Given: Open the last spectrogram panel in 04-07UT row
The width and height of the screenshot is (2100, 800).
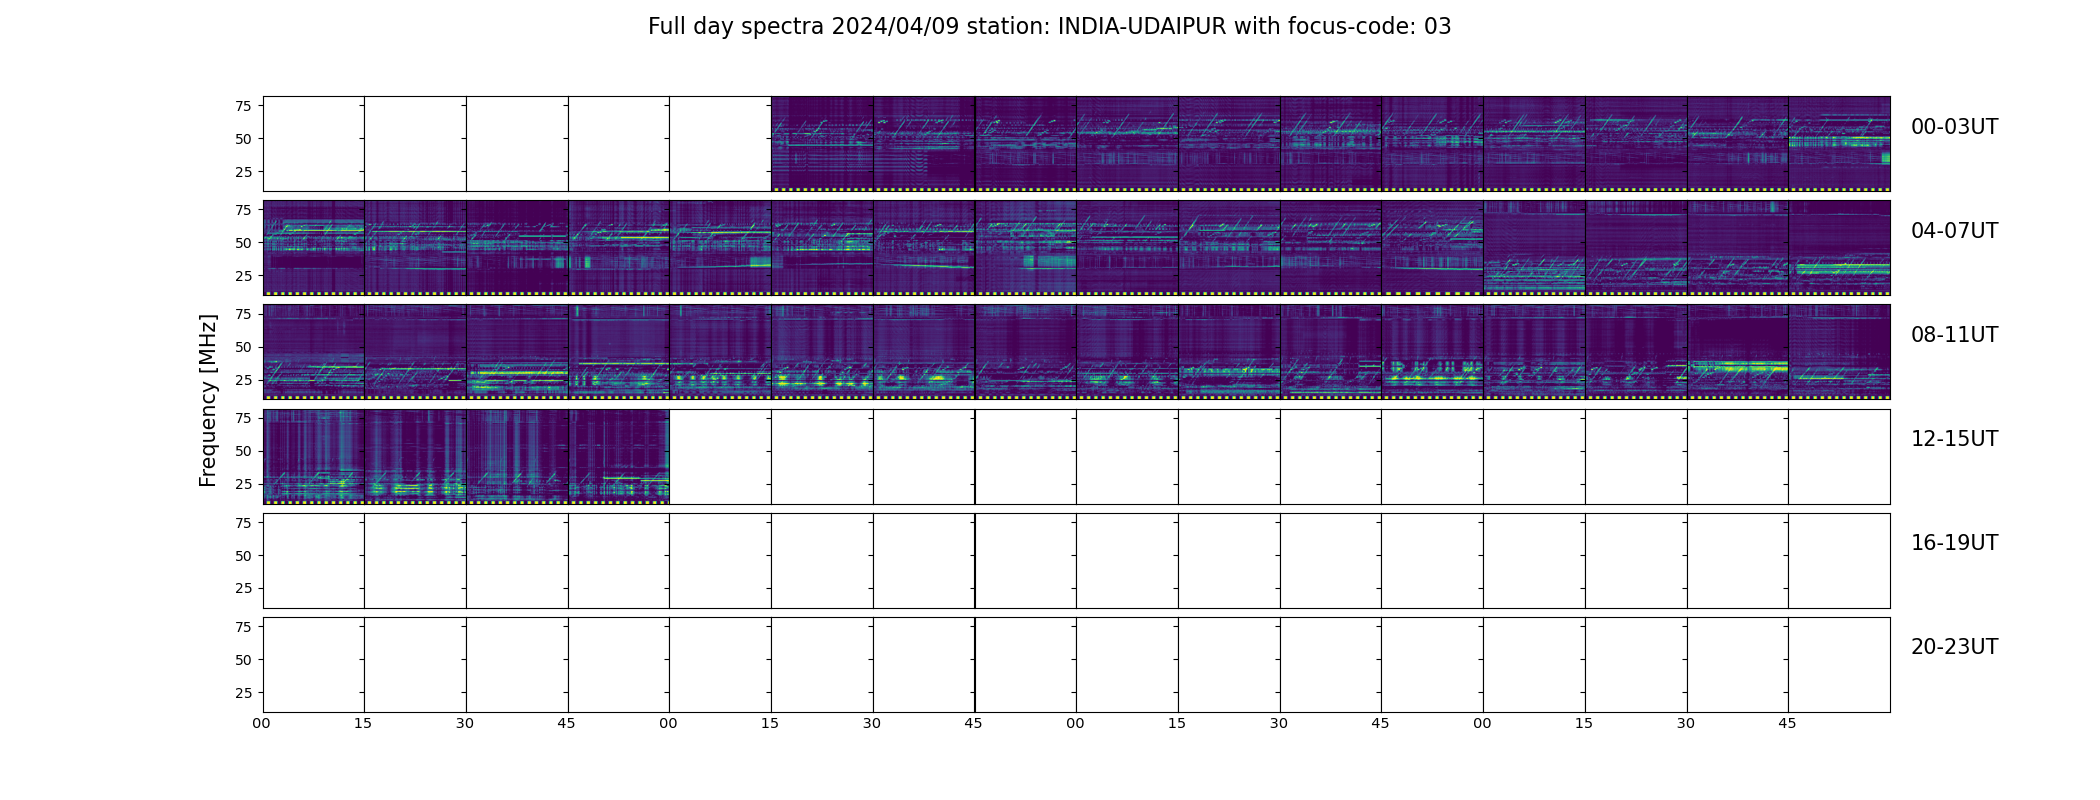Looking at the screenshot, I should [1839, 248].
